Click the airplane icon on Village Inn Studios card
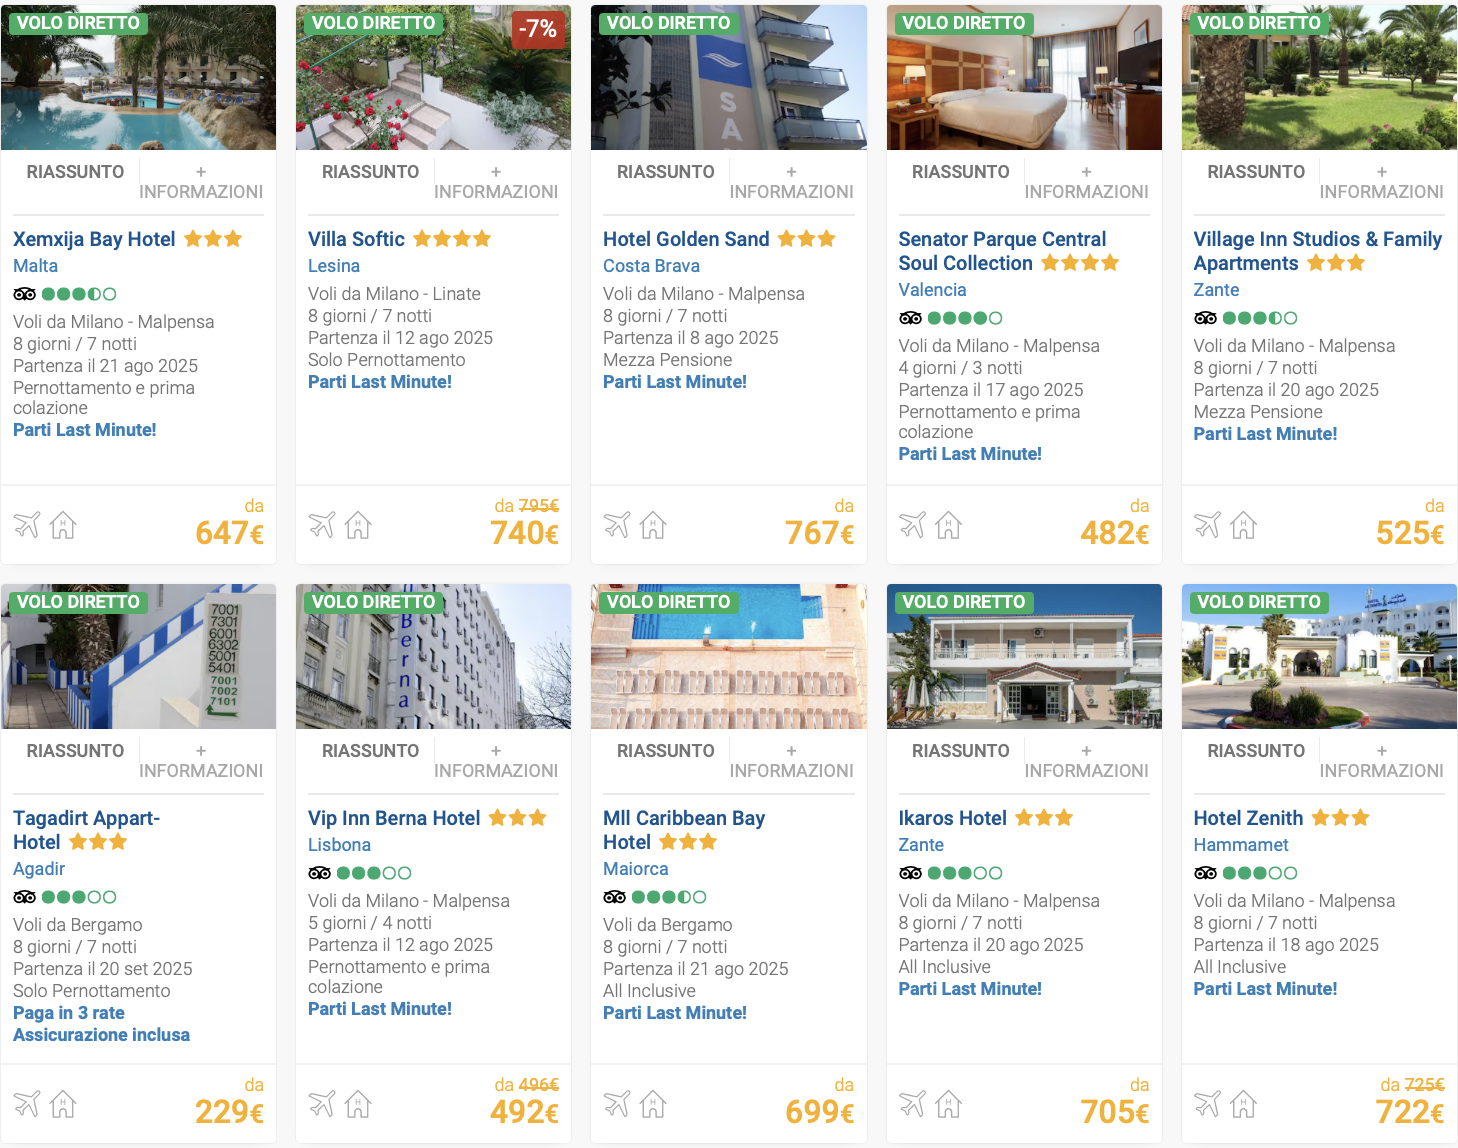Image resolution: width=1458 pixels, height=1148 pixels. [x=1207, y=524]
